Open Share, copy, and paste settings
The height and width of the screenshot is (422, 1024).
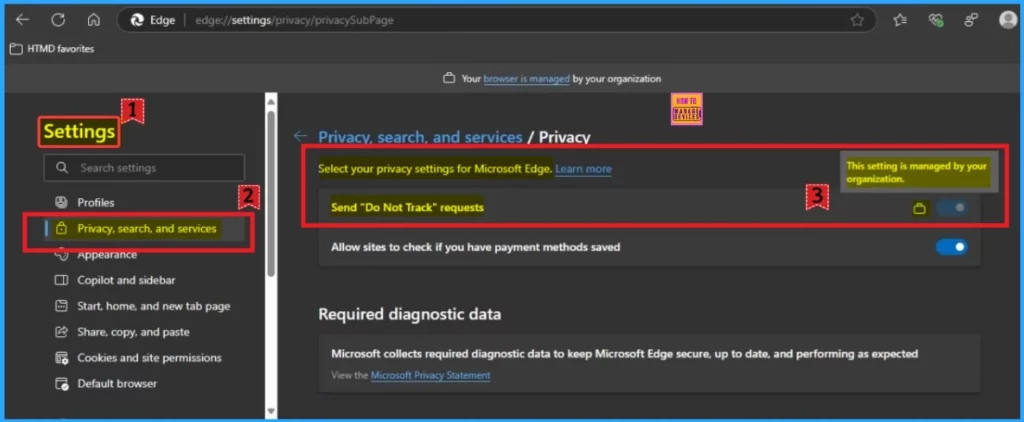click(x=133, y=332)
